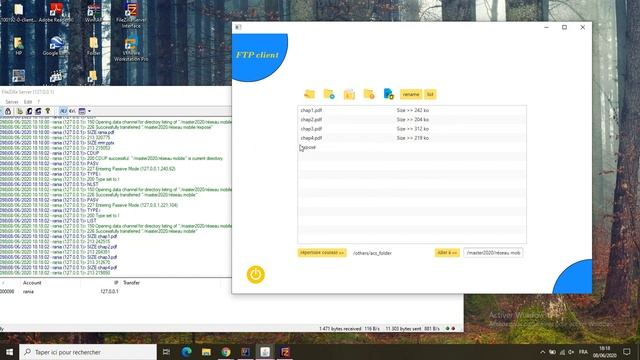Click the lock server icon in FileZilla toolbar

[8, 111]
